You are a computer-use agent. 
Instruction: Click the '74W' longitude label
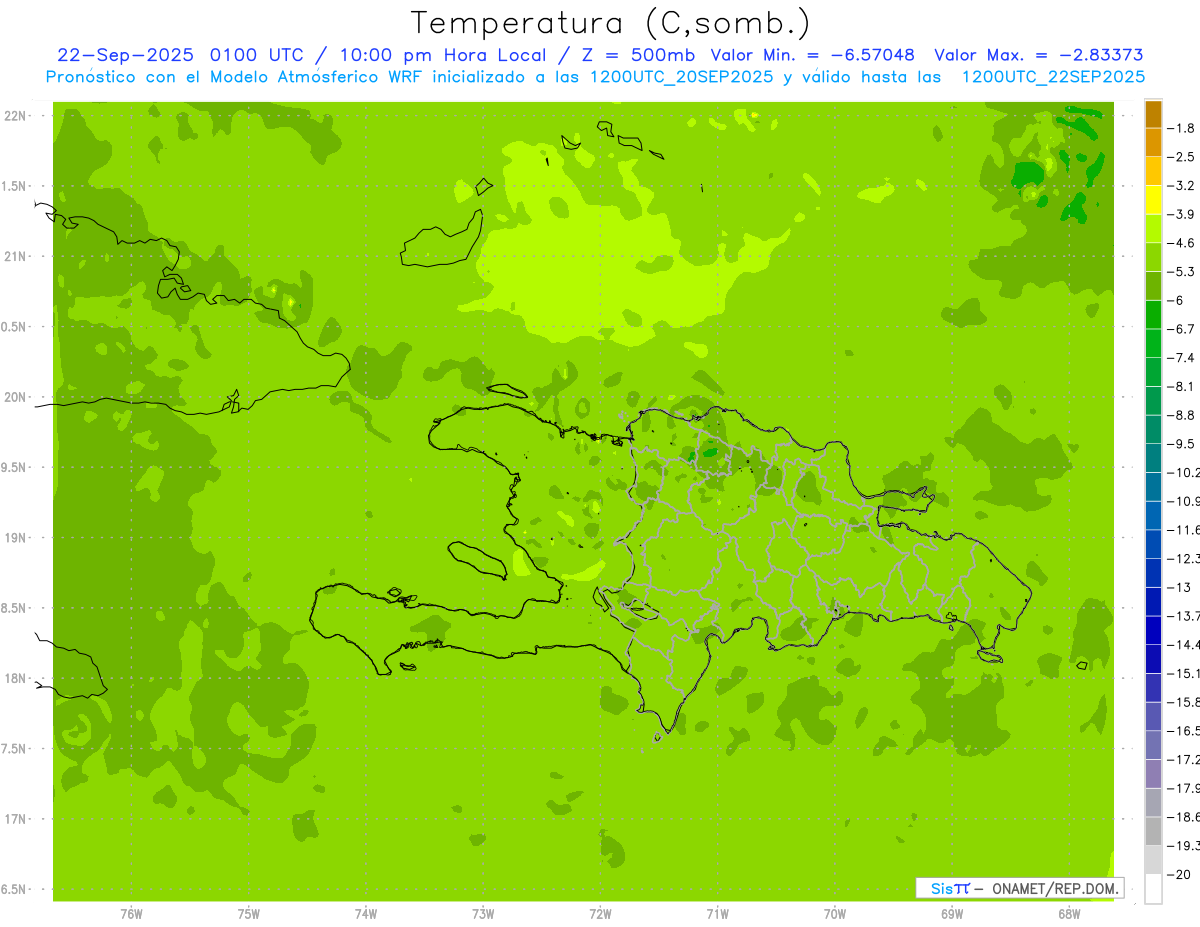365,914
